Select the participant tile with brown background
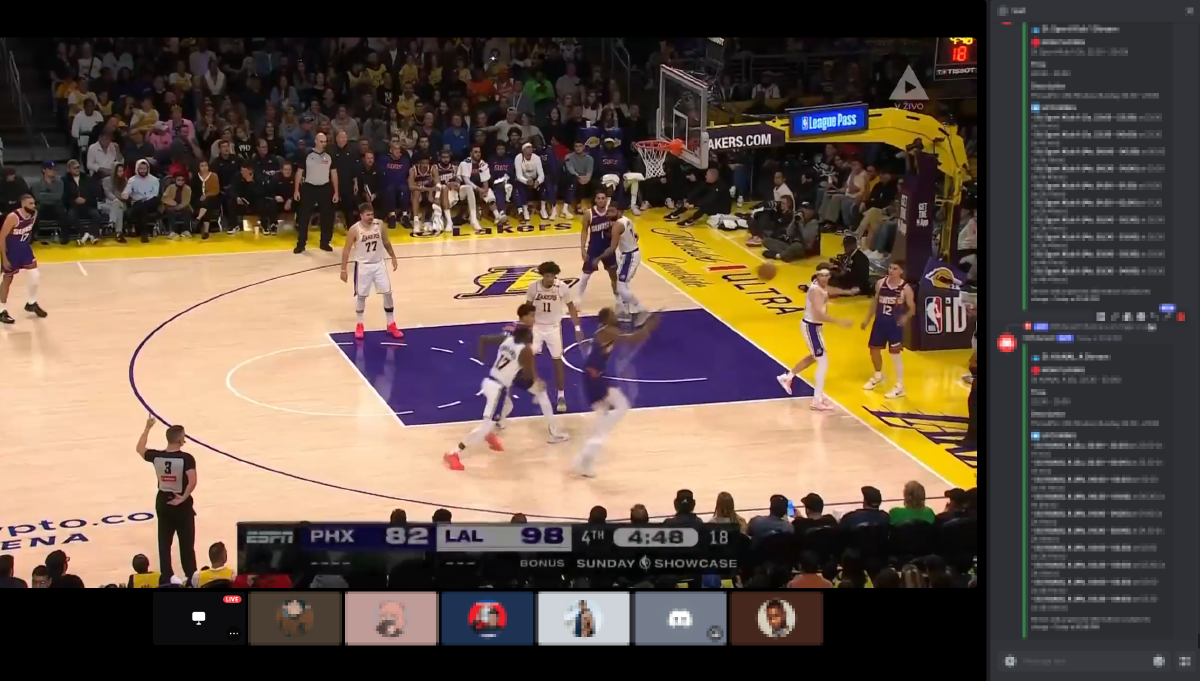 (x=295, y=618)
